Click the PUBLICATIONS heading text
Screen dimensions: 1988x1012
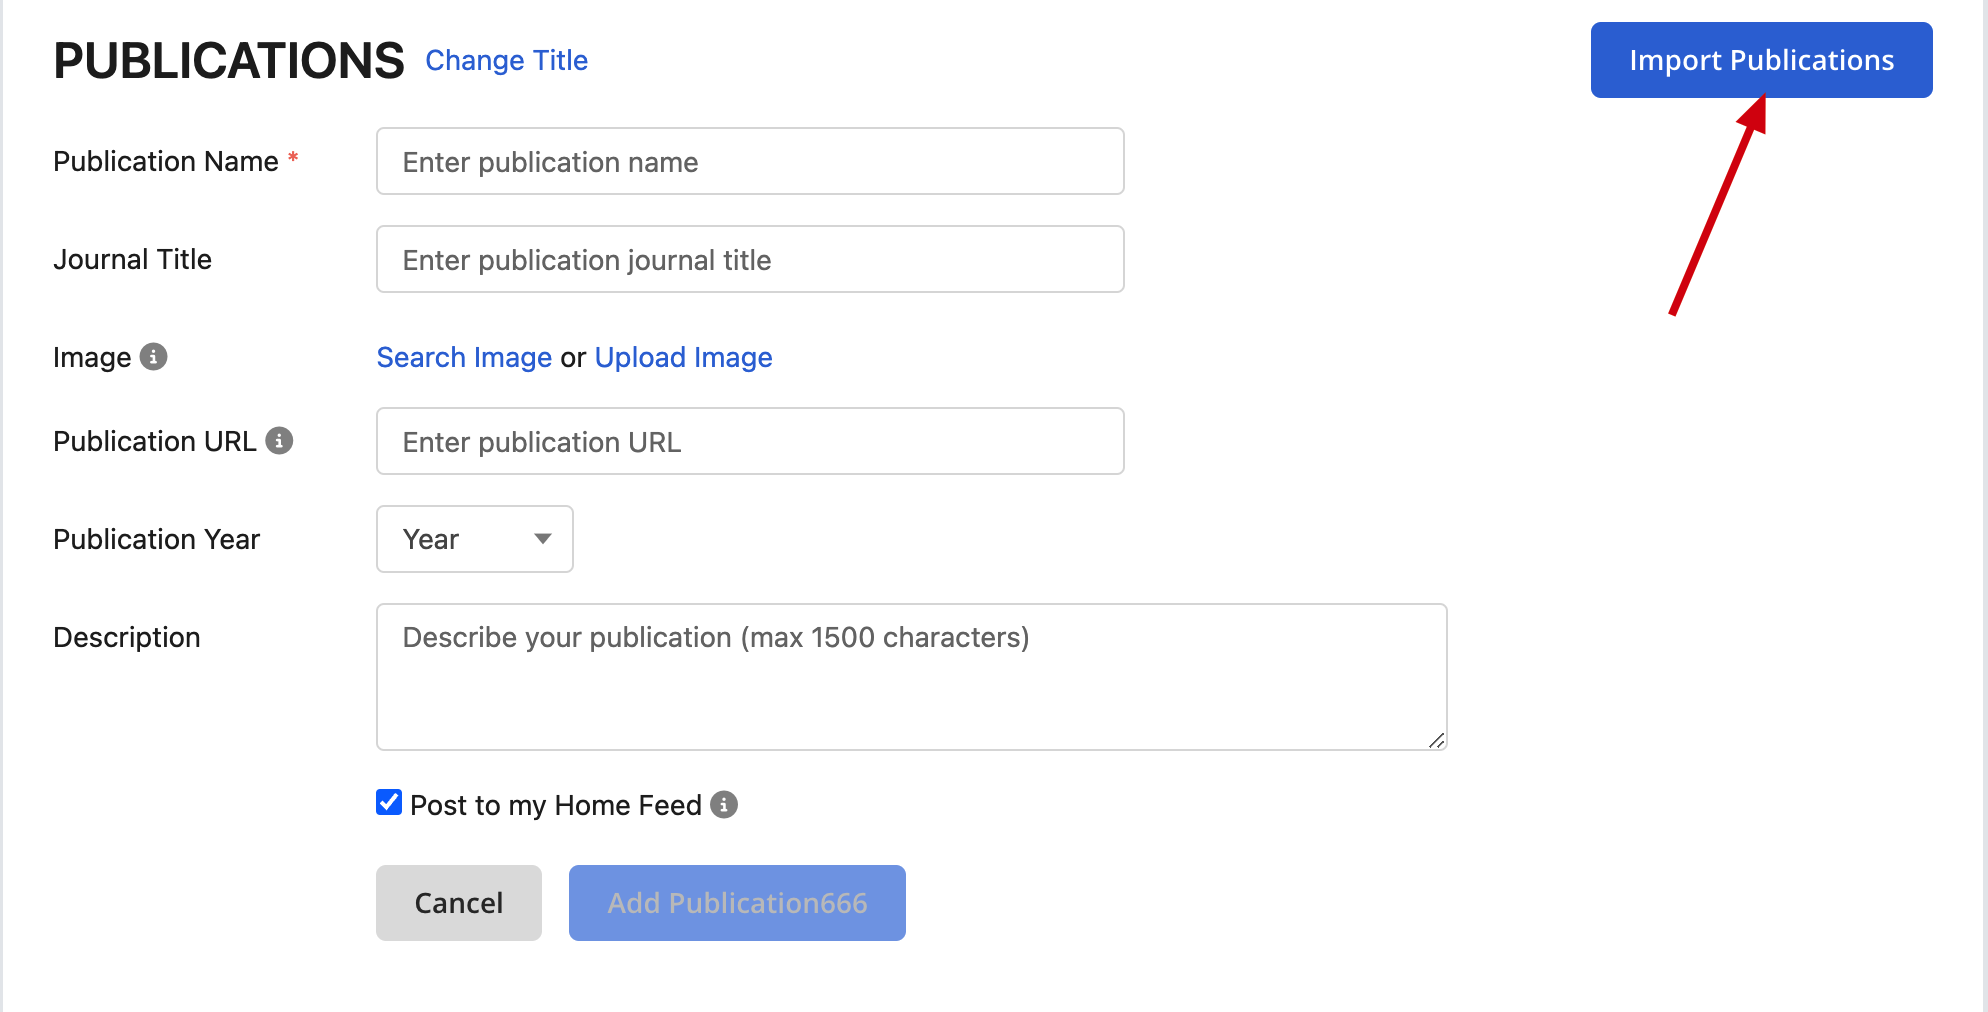(229, 61)
